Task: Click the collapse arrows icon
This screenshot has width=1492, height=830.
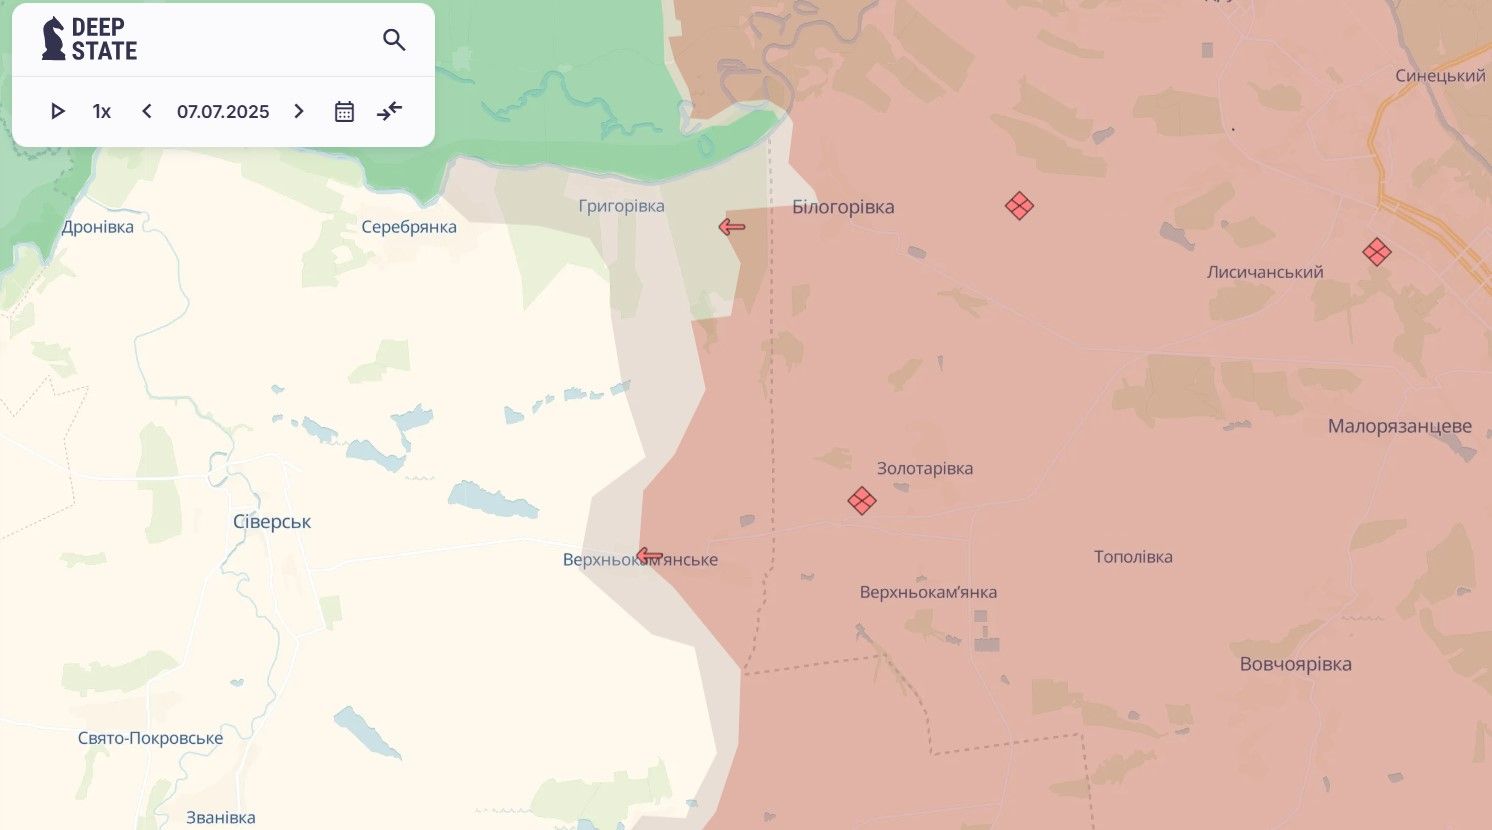Action: (389, 111)
